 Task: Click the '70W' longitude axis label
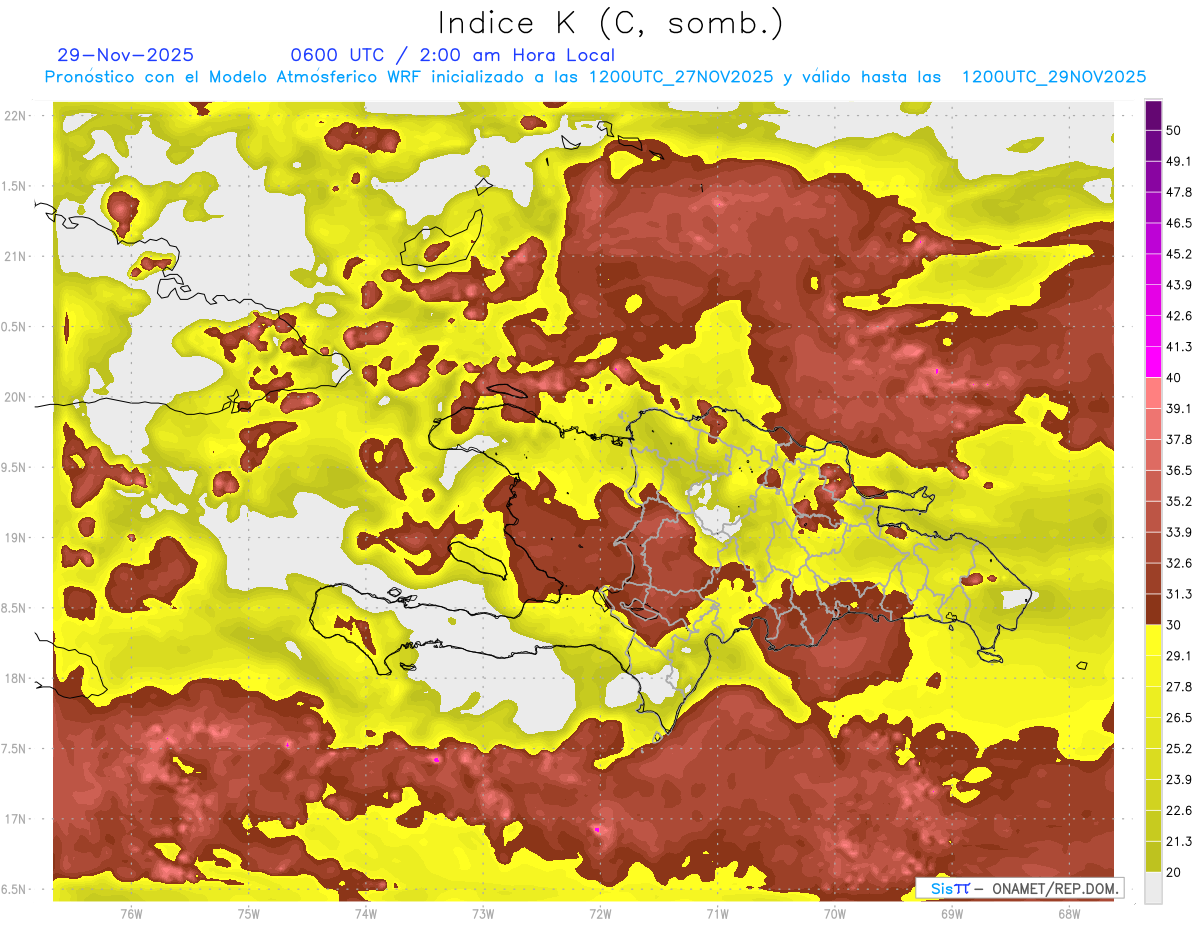pyautogui.click(x=835, y=913)
